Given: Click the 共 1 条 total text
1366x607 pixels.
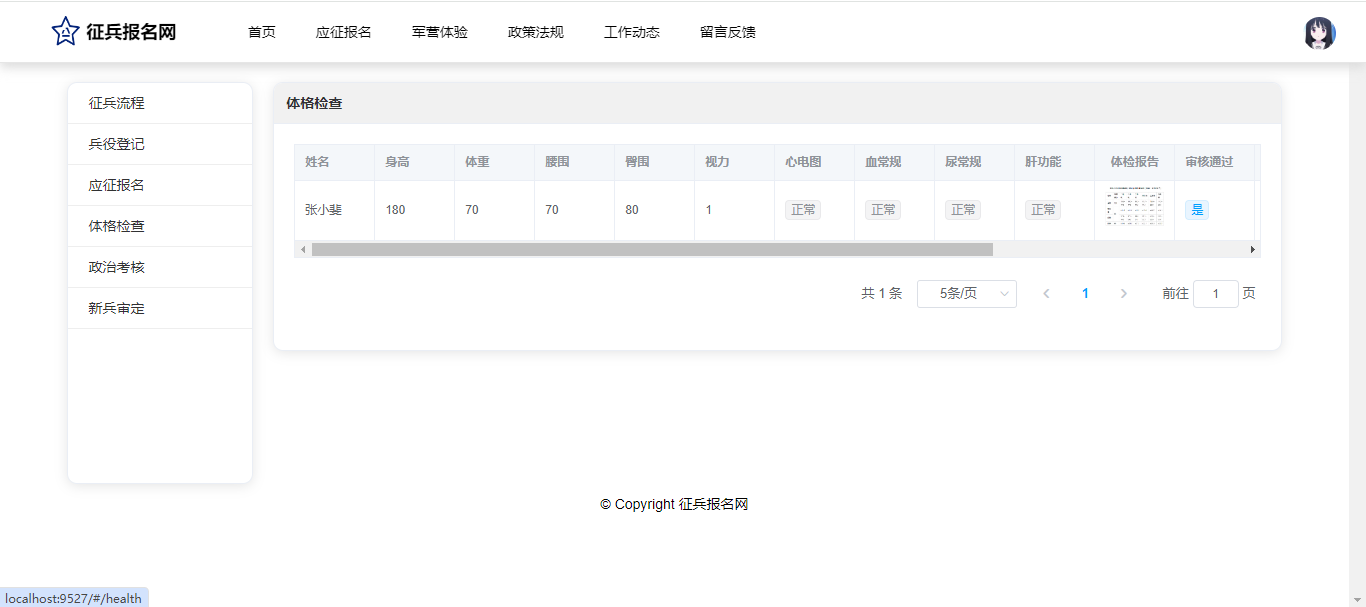Looking at the screenshot, I should 881,294.
